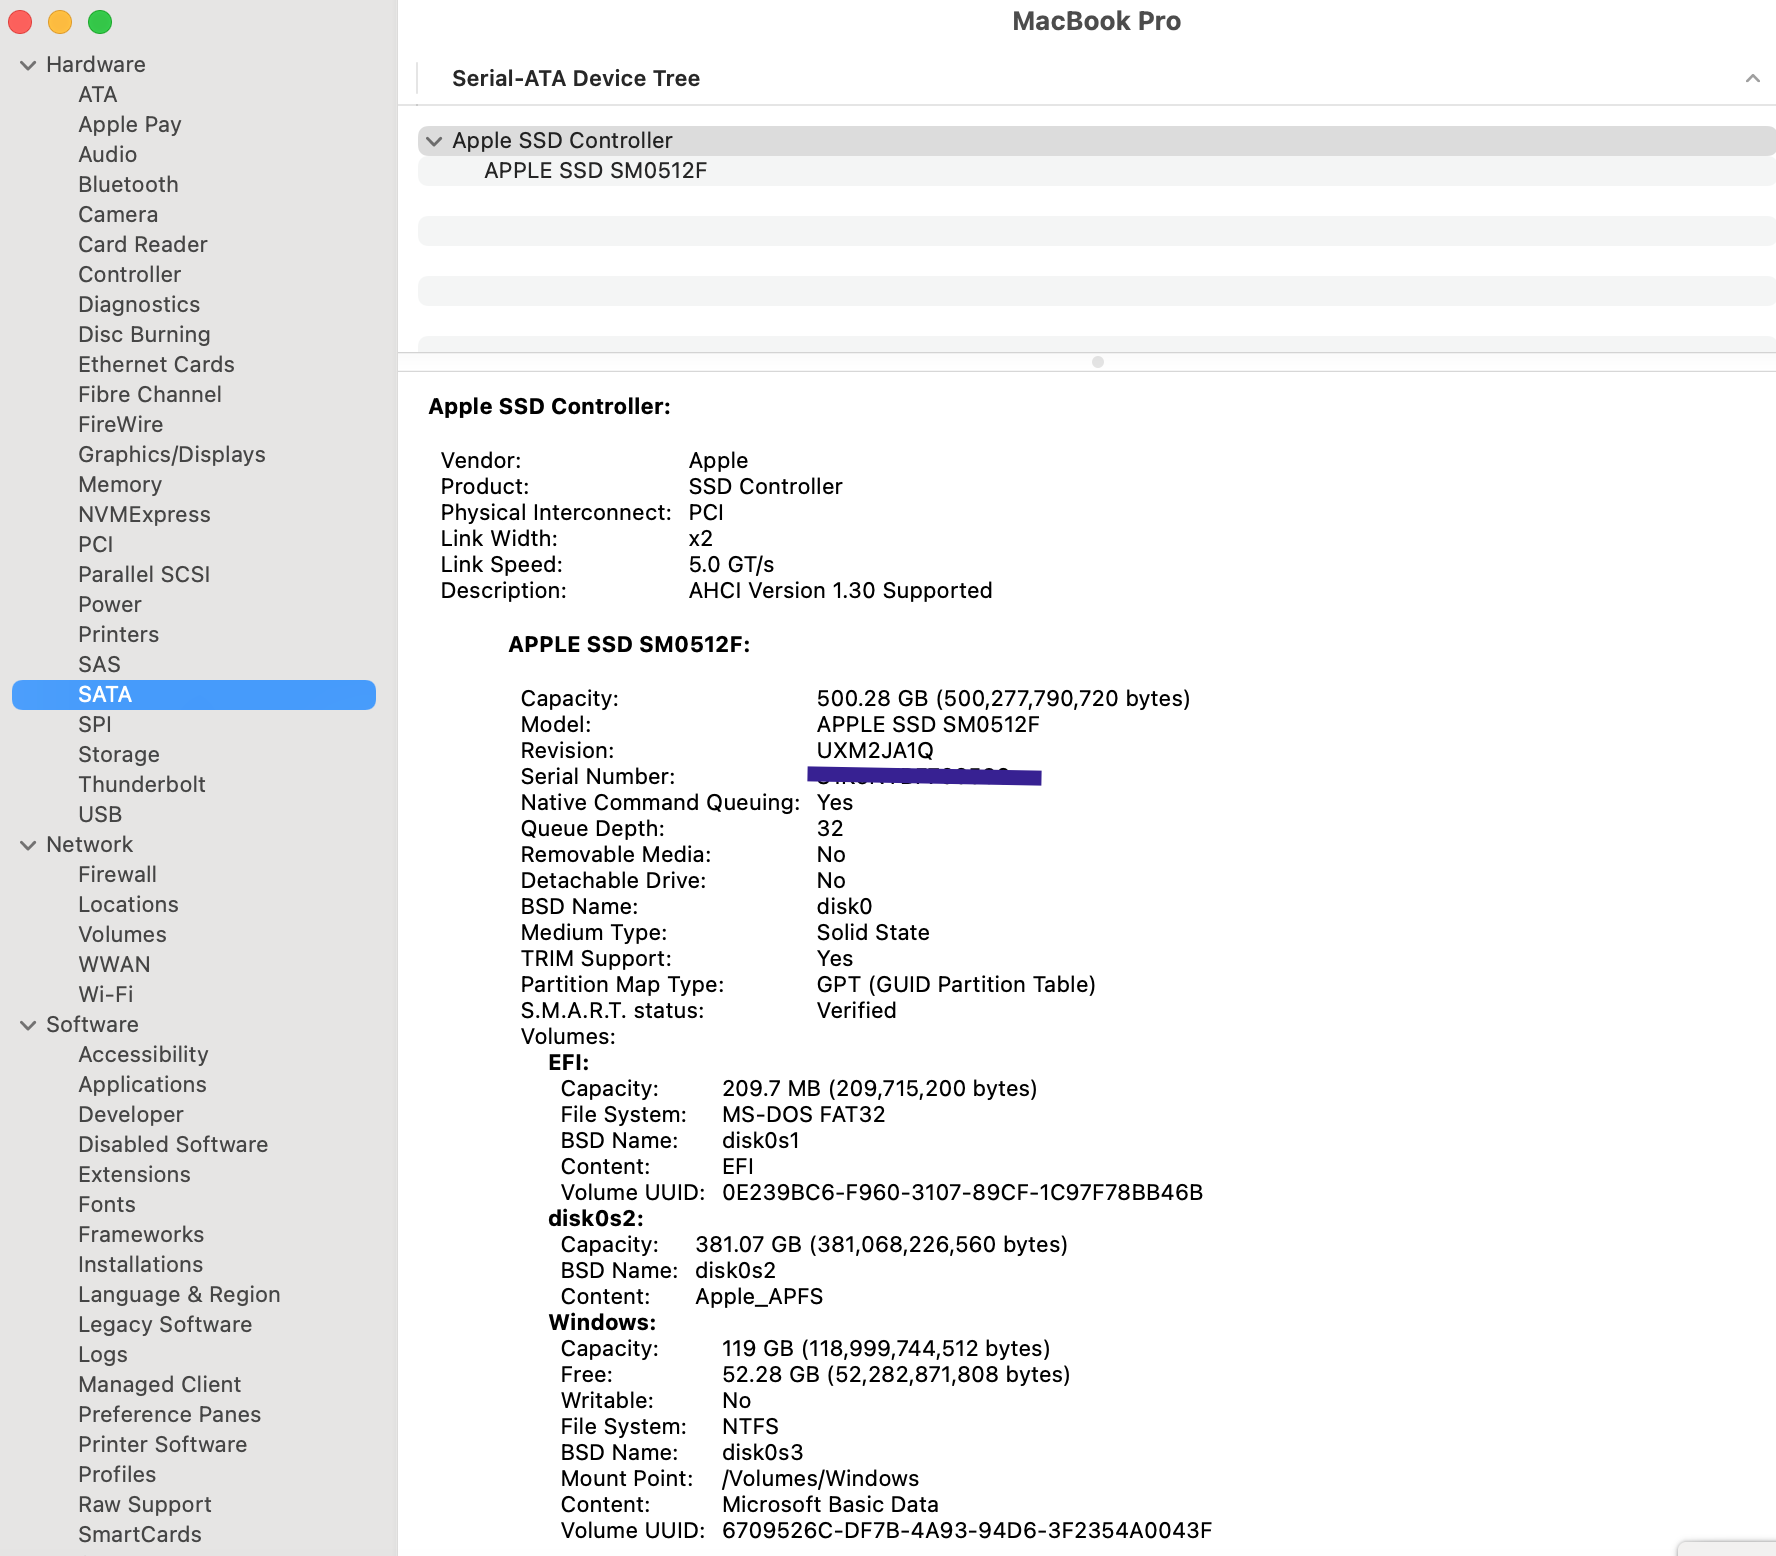The width and height of the screenshot is (1776, 1556).
Task: Open Preference Panes category
Action: (x=170, y=1415)
